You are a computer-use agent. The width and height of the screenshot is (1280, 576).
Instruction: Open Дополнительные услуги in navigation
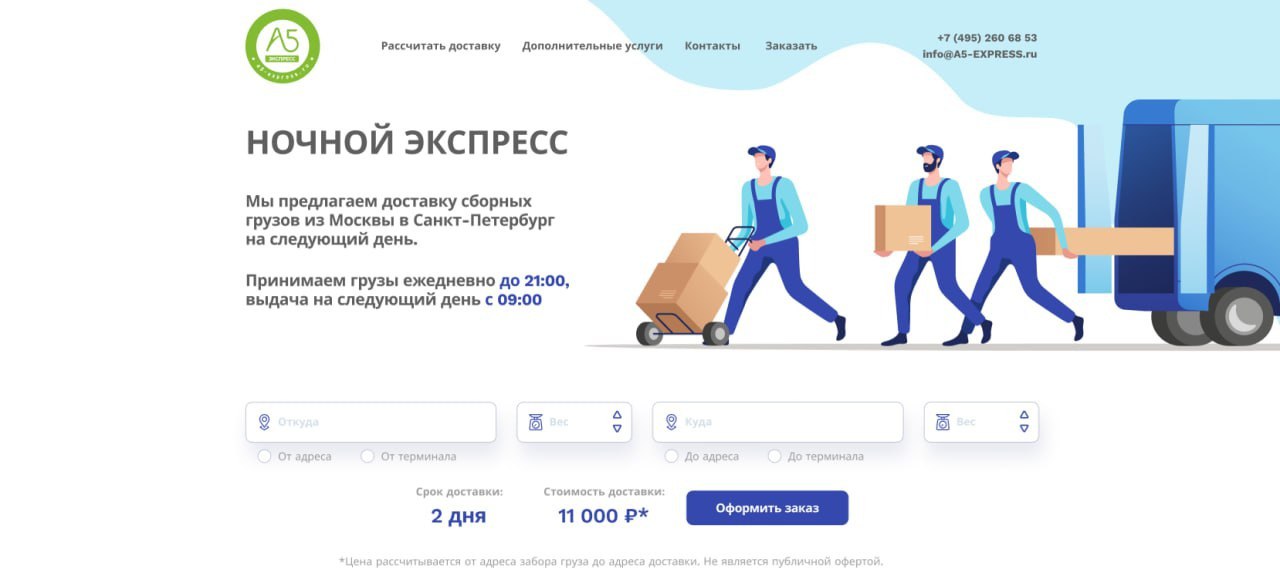(592, 46)
